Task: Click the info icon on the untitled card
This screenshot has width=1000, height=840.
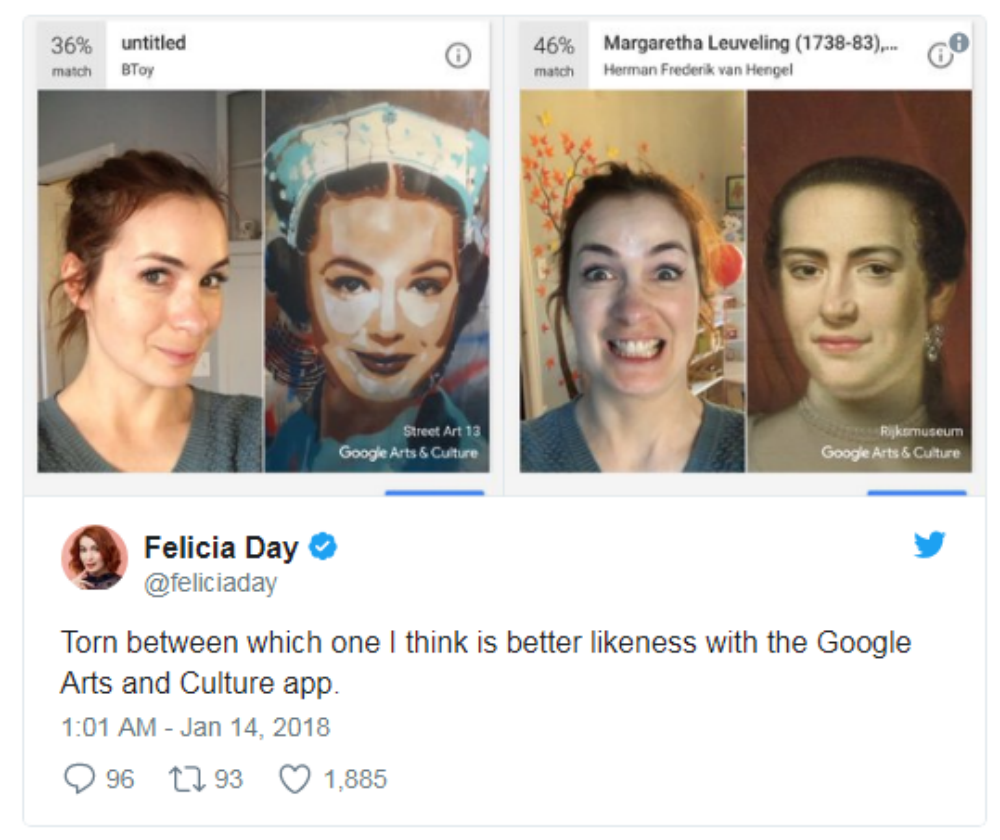Action: (x=457, y=57)
